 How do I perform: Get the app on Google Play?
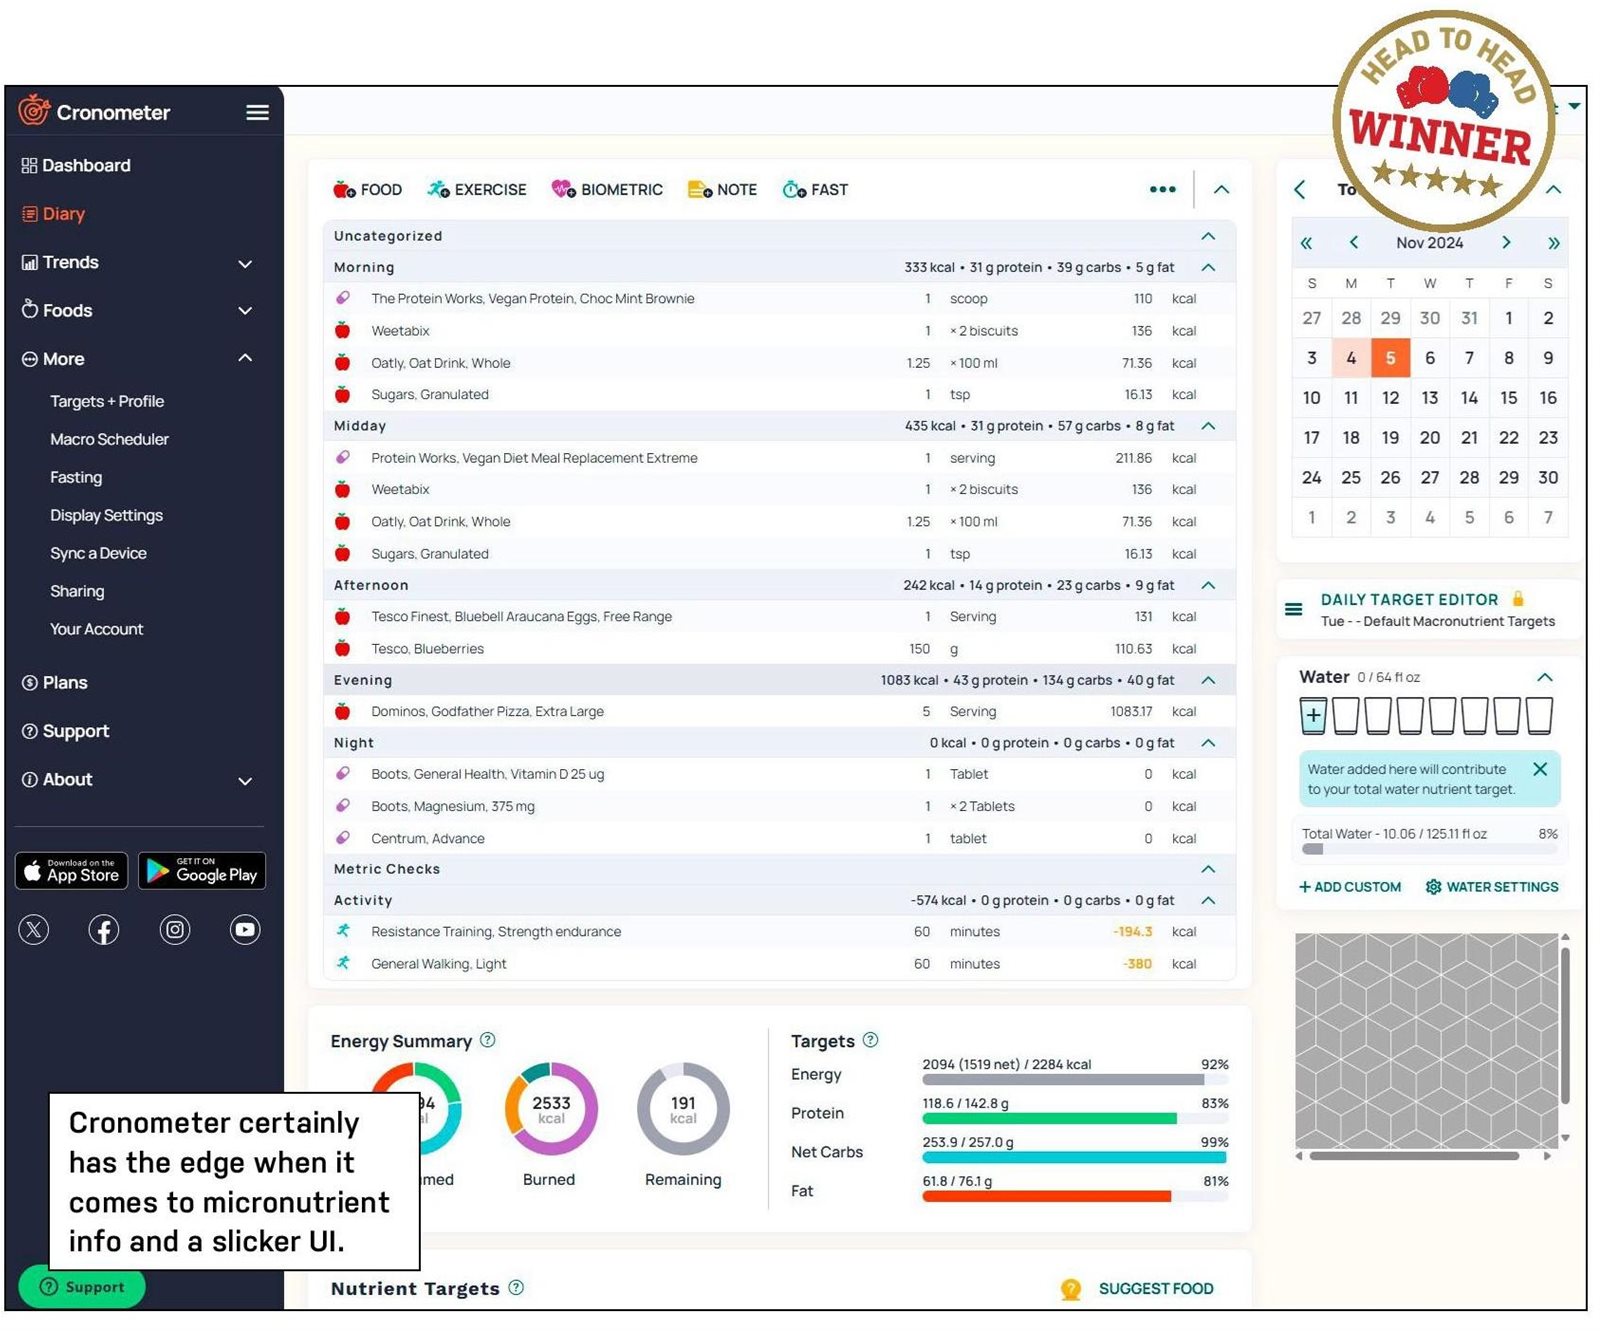202,871
